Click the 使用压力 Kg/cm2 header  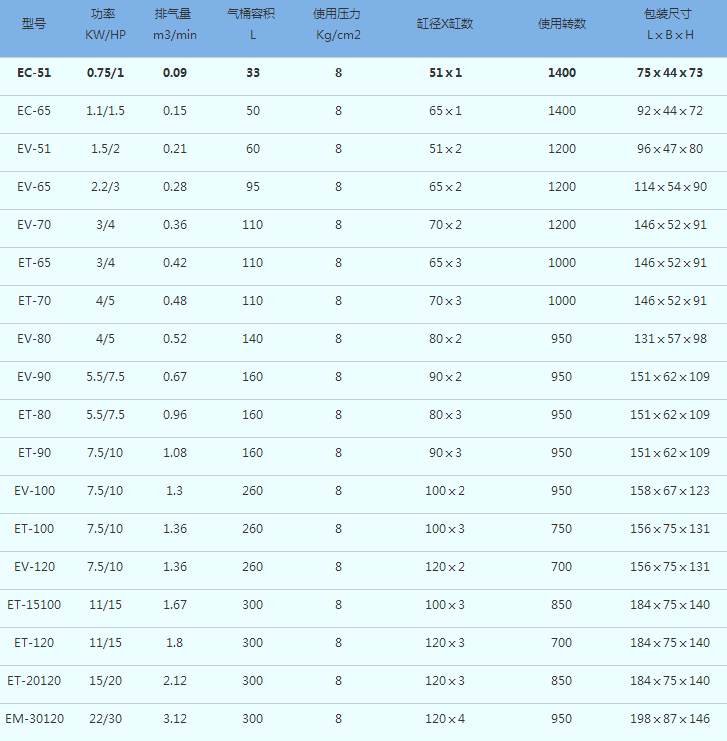[338, 25]
